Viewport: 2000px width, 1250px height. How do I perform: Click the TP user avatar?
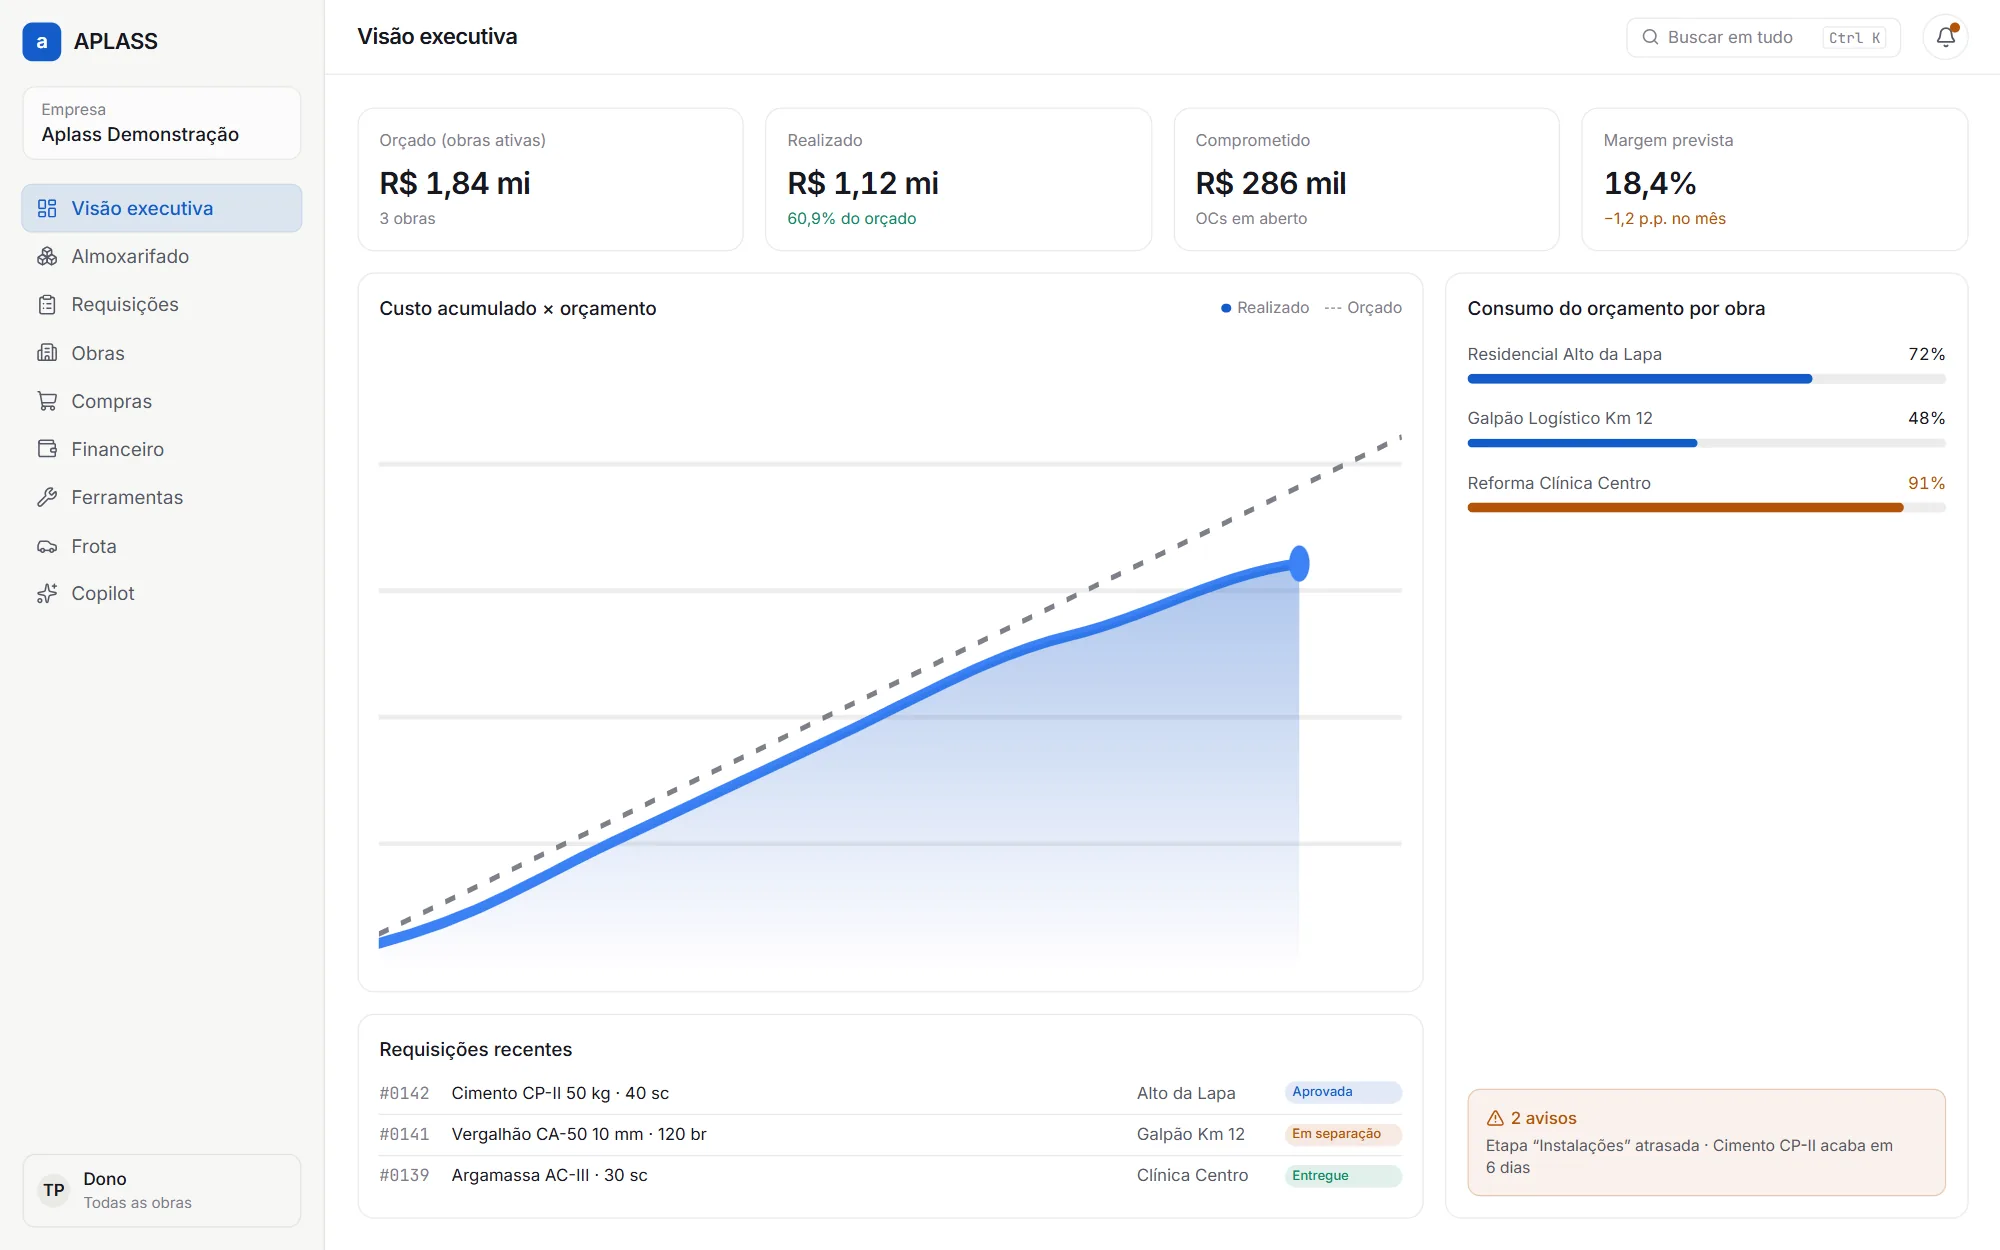pos(54,1190)
